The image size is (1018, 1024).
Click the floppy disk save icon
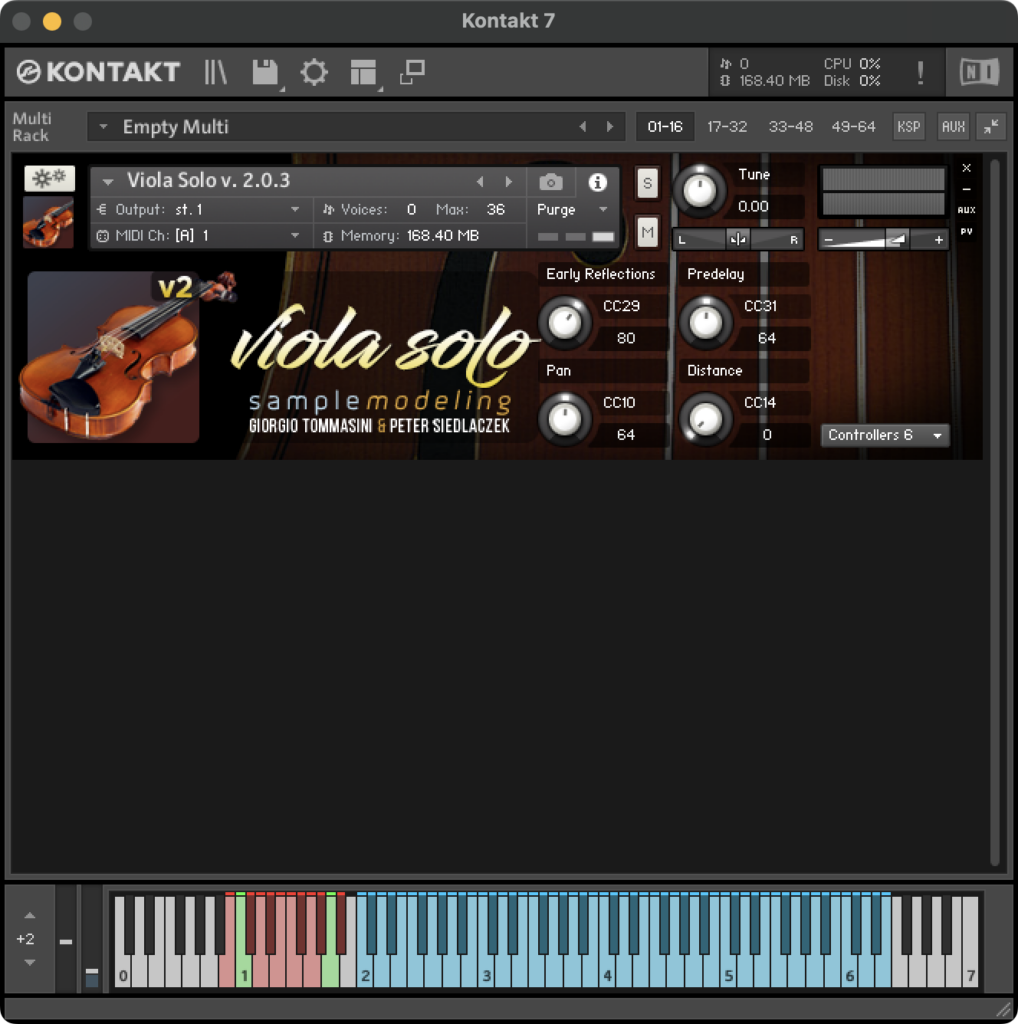(264, 72)
